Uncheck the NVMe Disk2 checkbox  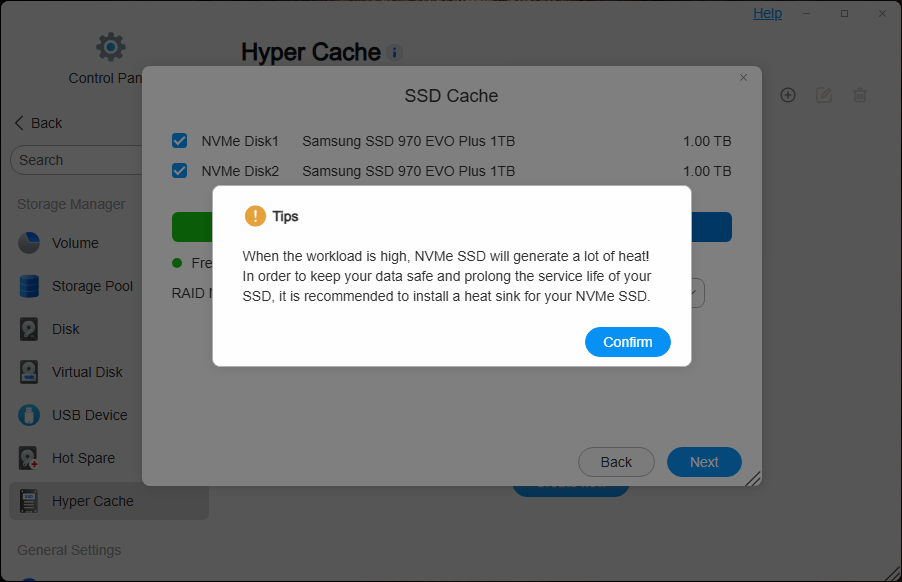(180, 171)
